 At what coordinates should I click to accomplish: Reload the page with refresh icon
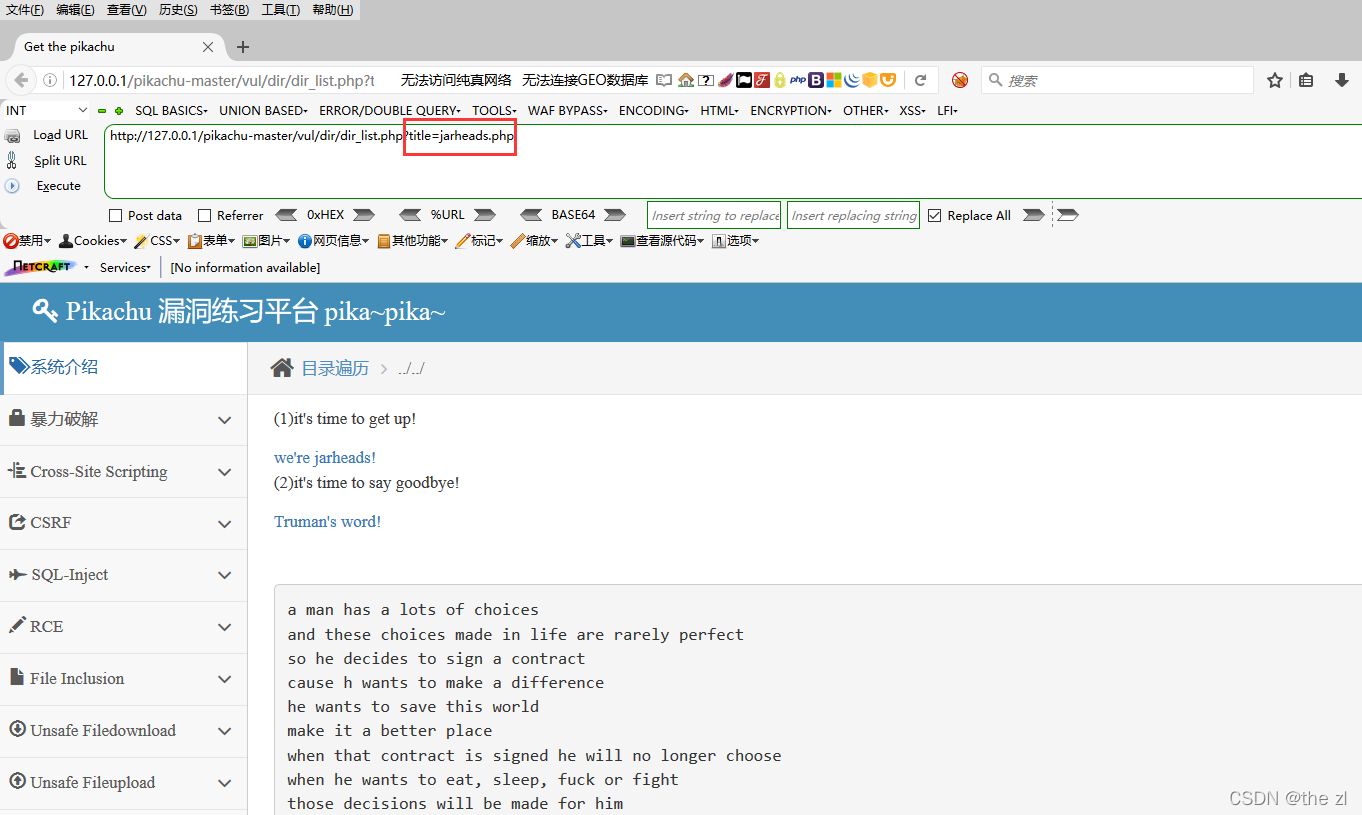921,80
